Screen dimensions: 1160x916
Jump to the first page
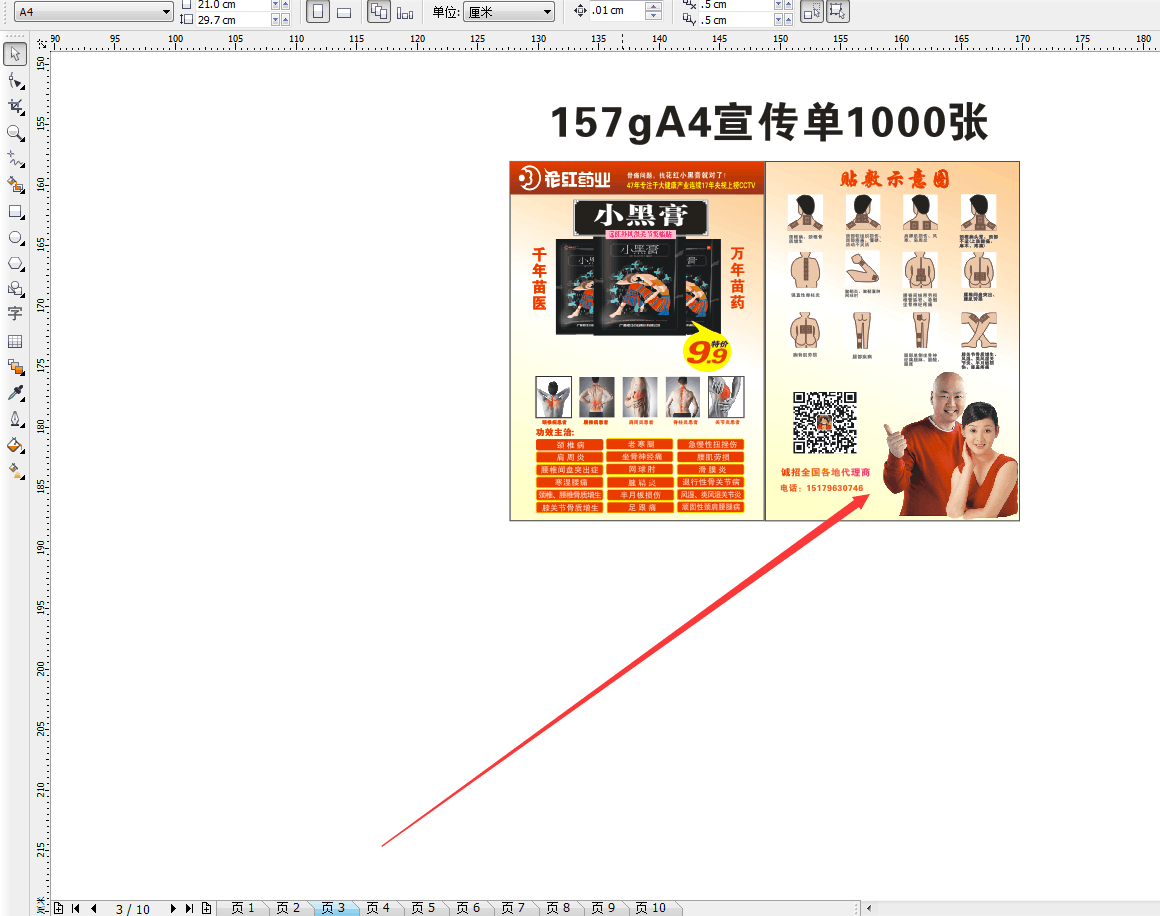click(x=75, y=908)
